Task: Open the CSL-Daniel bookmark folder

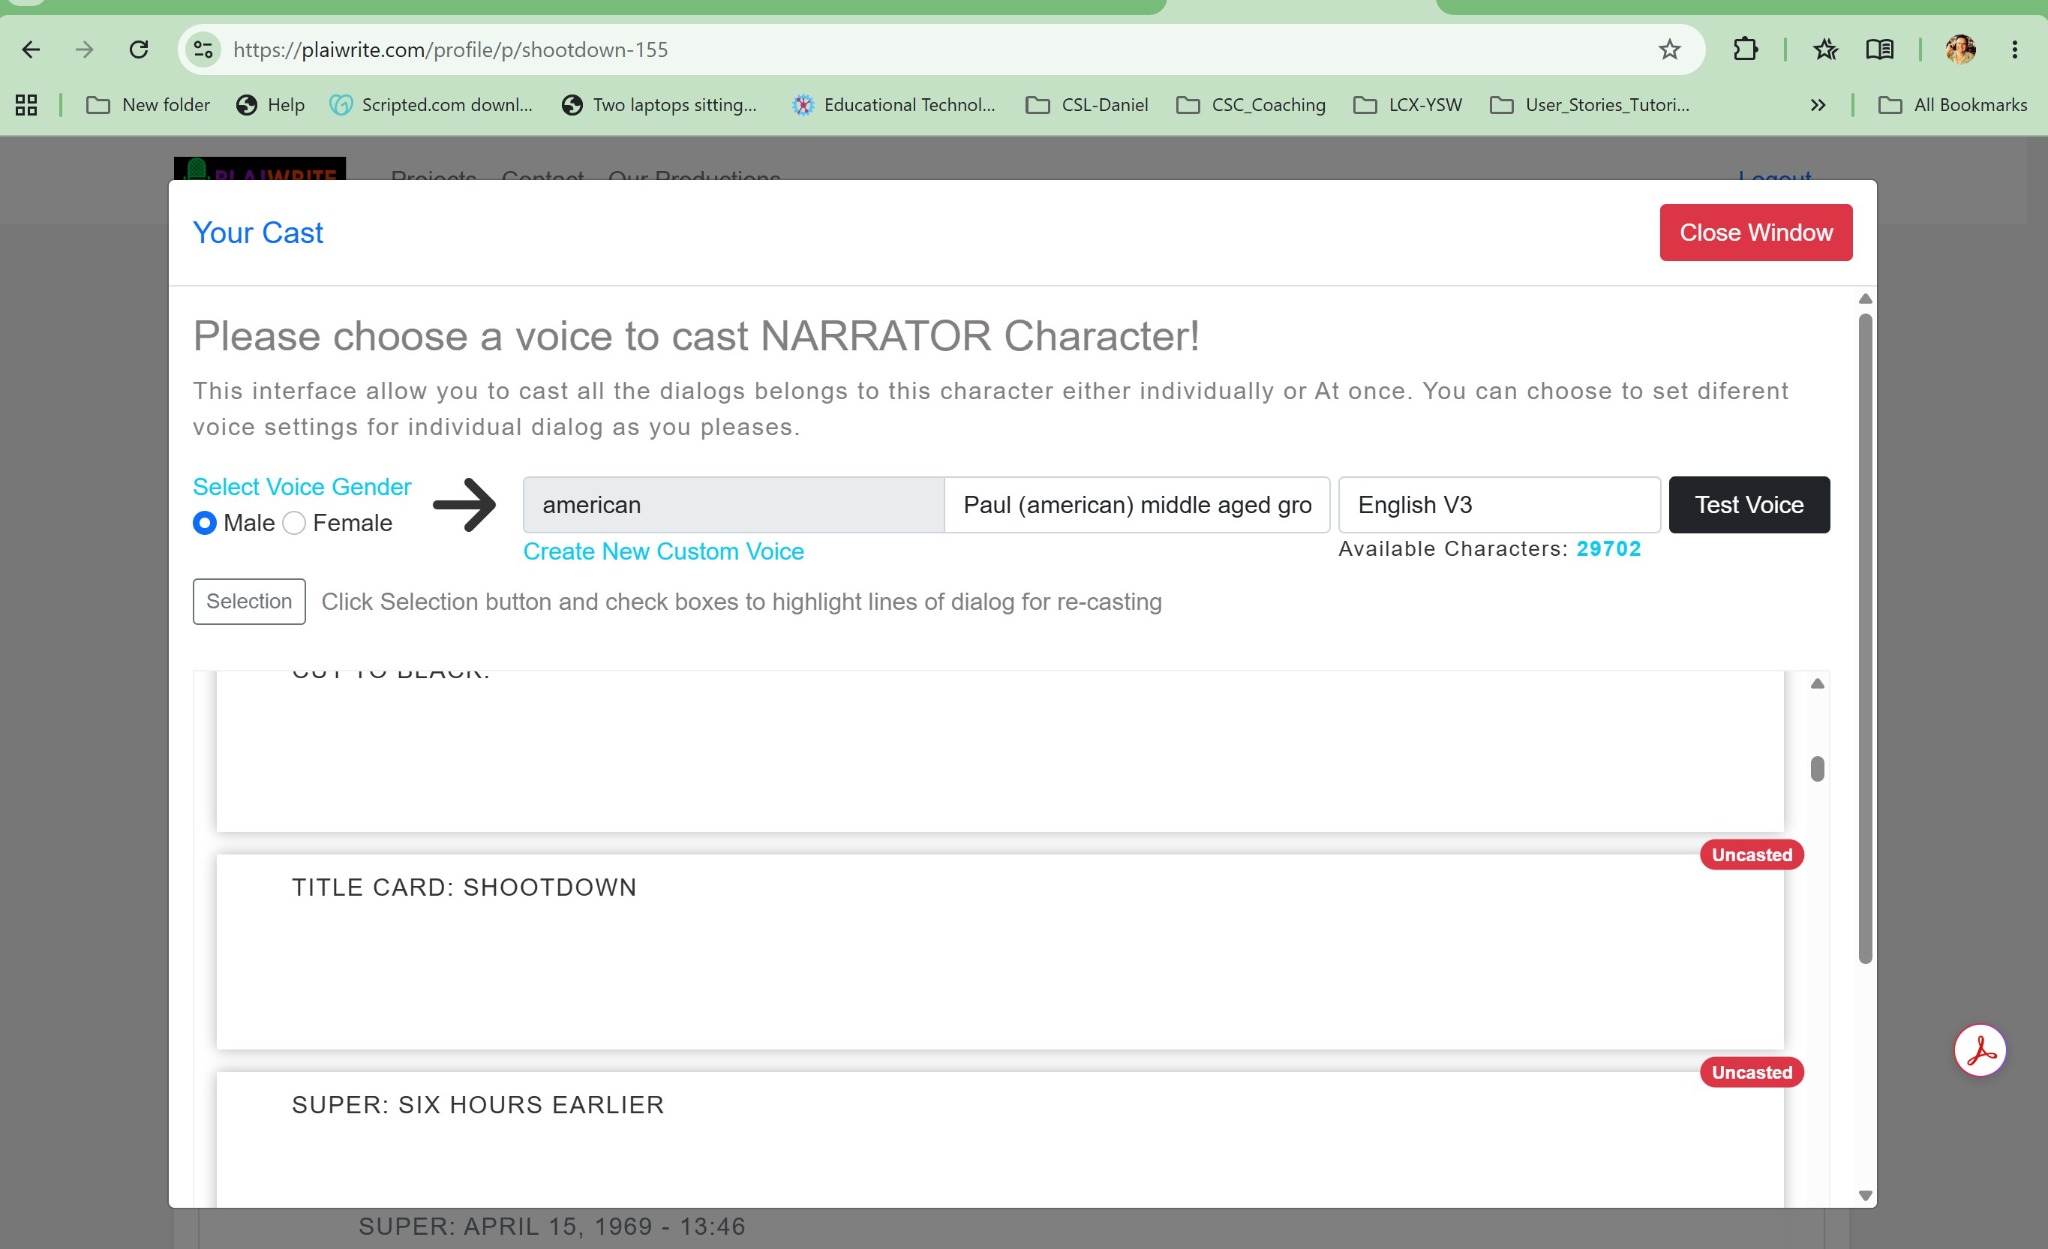Action: tap(1087, 105)
